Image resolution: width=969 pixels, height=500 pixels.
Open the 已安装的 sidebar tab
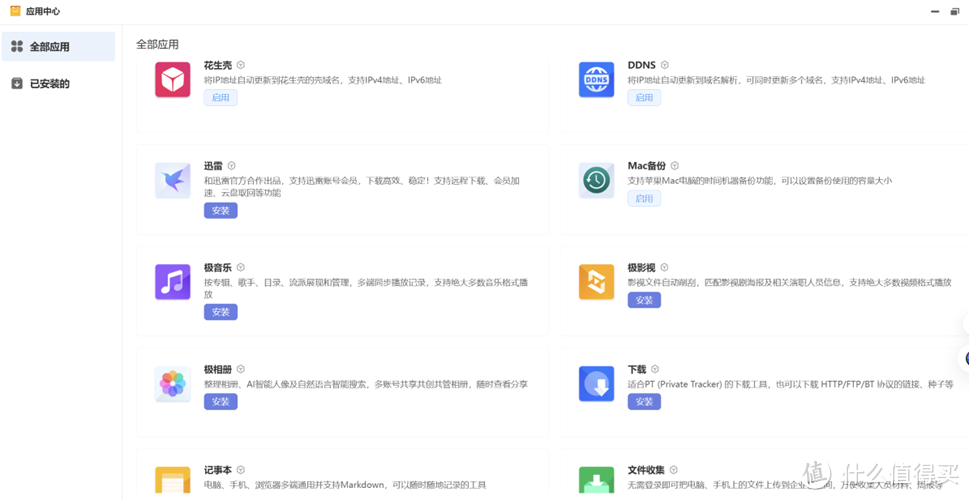(58, 83)
